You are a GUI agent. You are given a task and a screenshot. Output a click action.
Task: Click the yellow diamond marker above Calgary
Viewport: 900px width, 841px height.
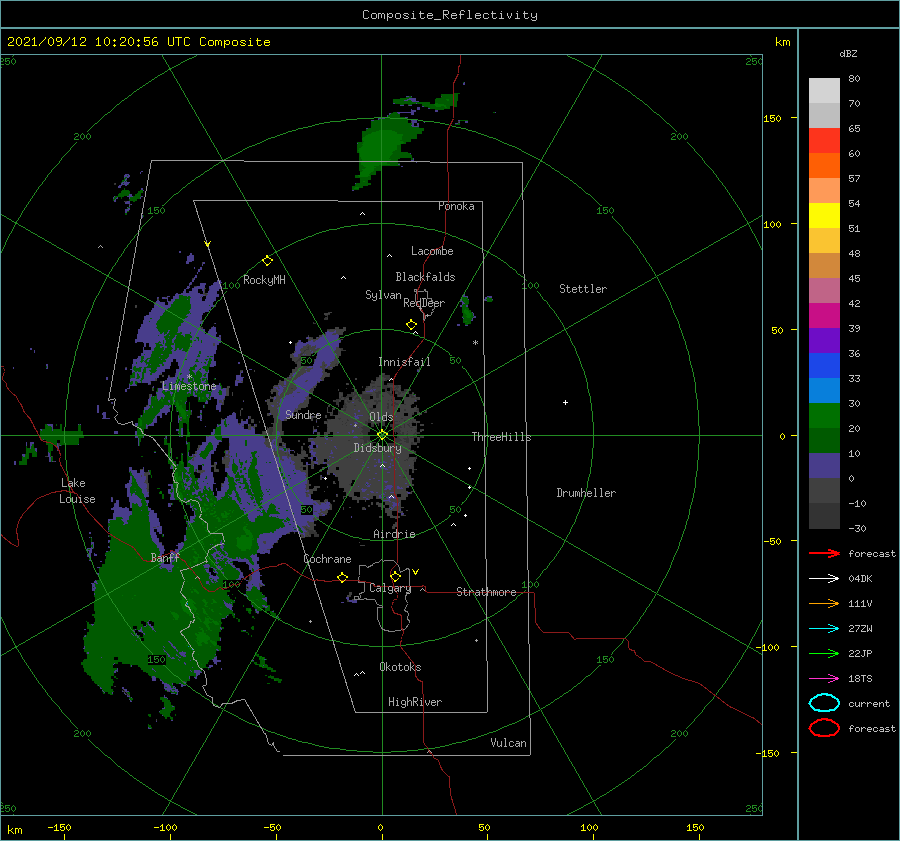click(395, 576)
